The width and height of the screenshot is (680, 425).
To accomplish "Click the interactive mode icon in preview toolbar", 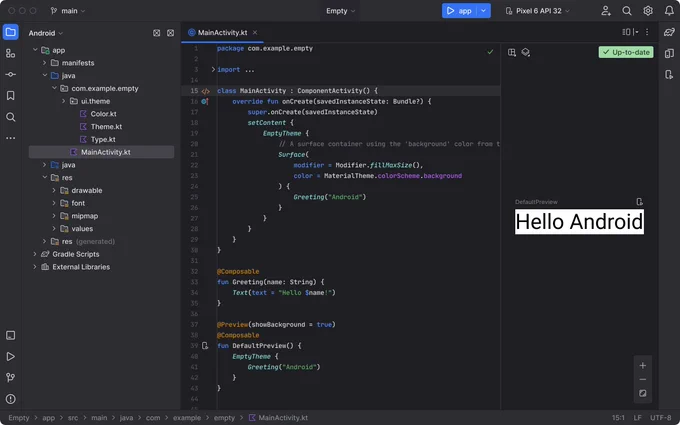I will (x=512, y=52).
